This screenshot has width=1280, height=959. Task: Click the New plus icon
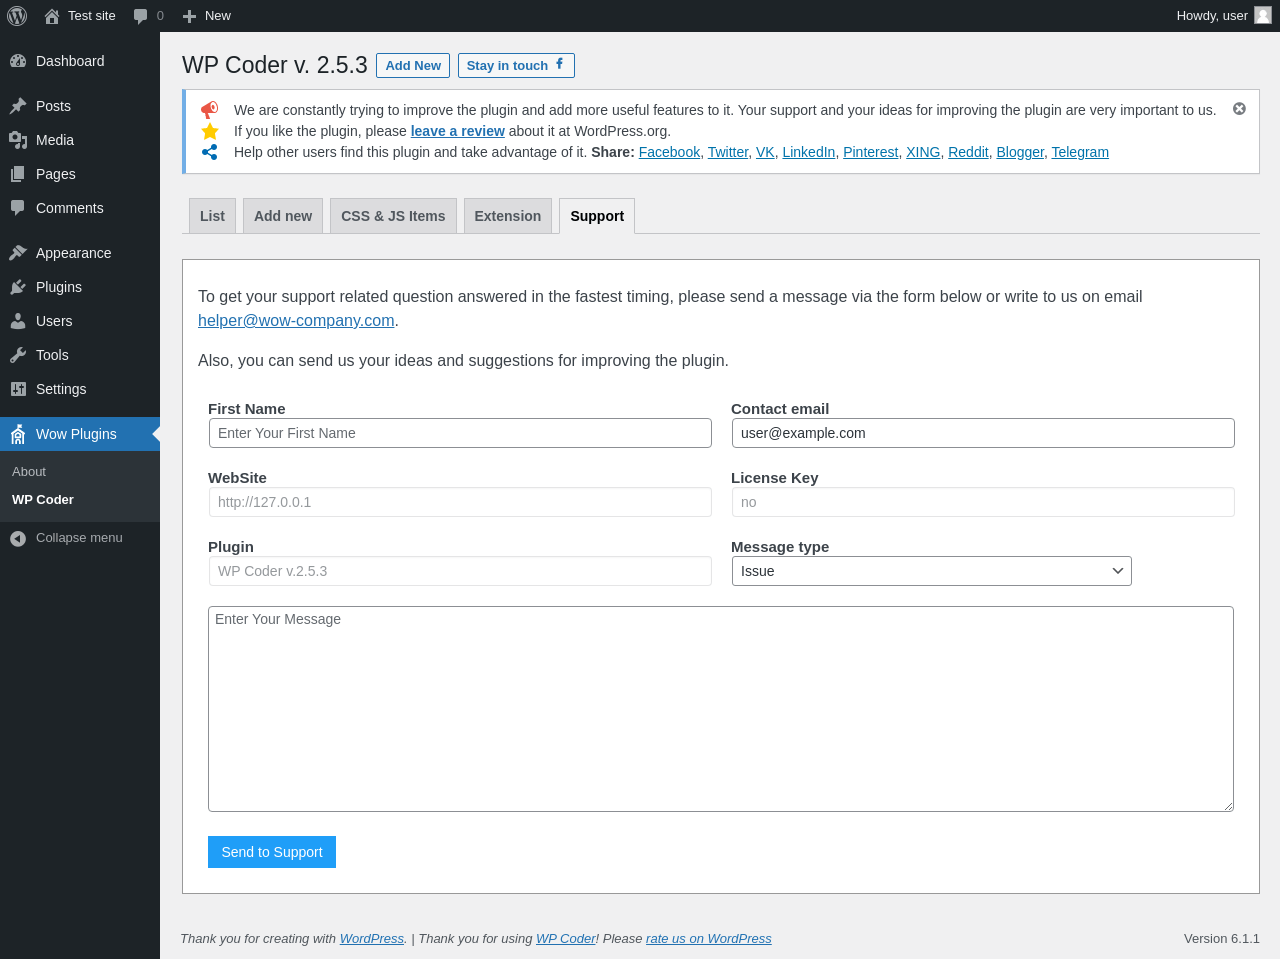click(x=189, y=16)
